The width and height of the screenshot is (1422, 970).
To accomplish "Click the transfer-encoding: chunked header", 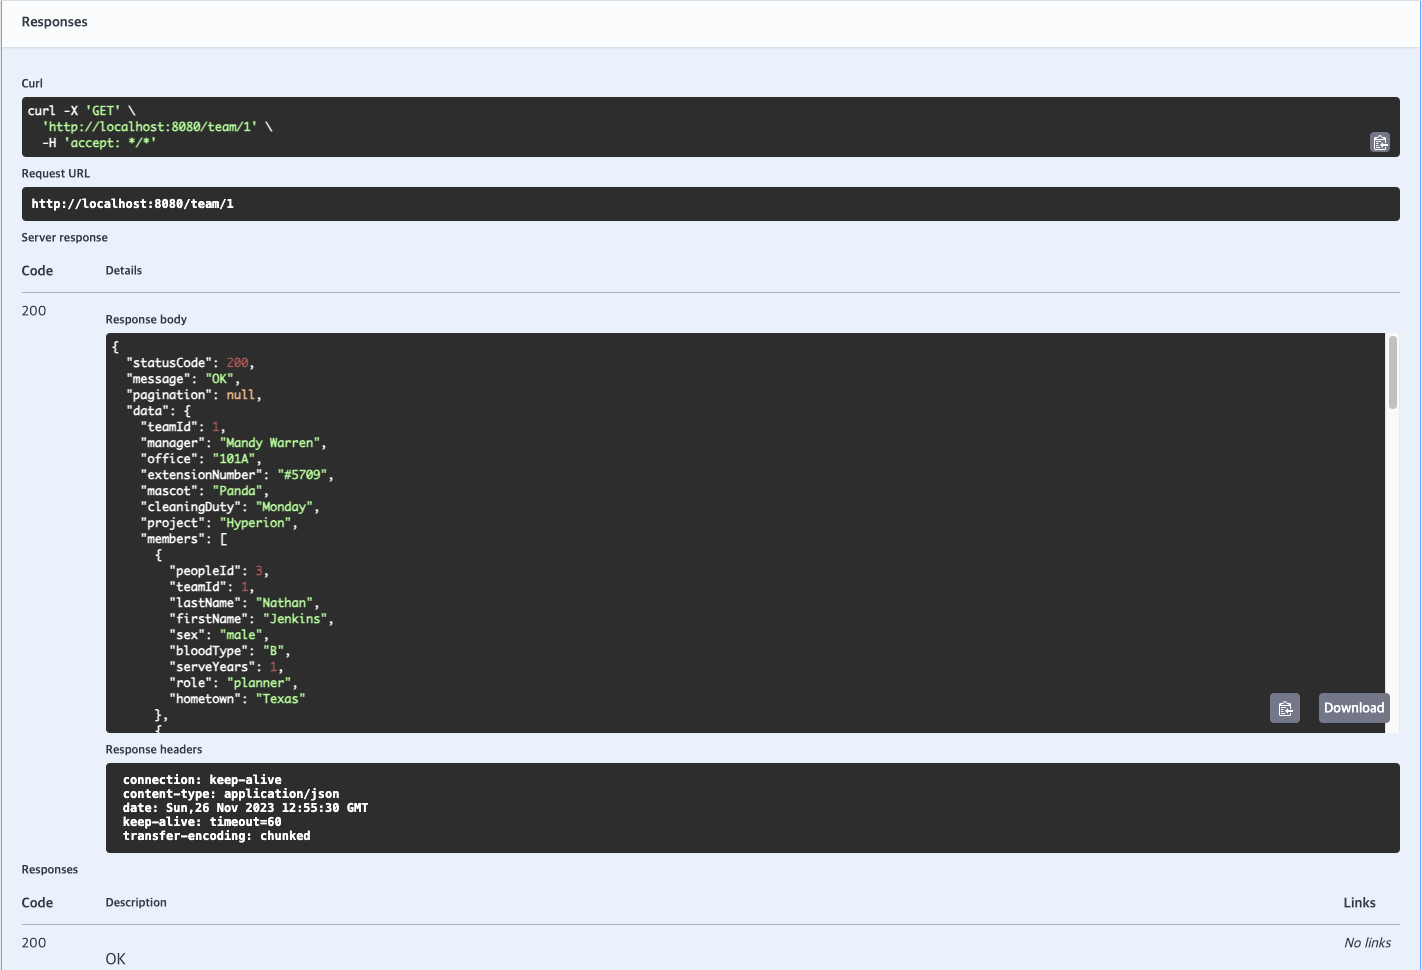I will 216,836.
